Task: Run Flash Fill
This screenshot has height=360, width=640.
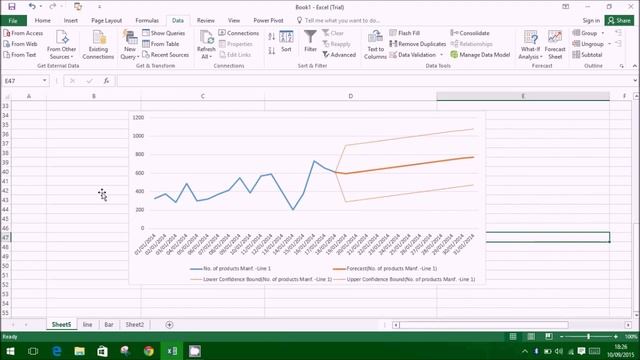Action: coord(405,33)
